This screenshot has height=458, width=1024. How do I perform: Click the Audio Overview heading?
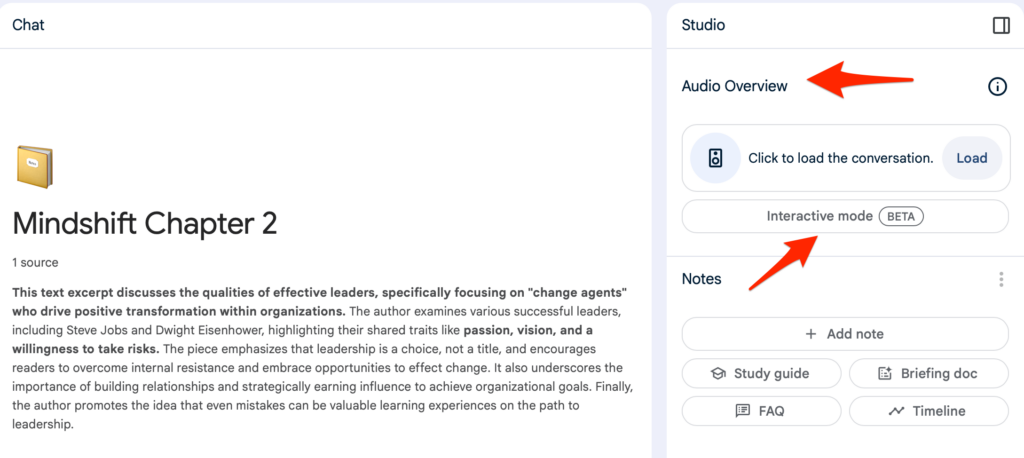coord(735,86)
